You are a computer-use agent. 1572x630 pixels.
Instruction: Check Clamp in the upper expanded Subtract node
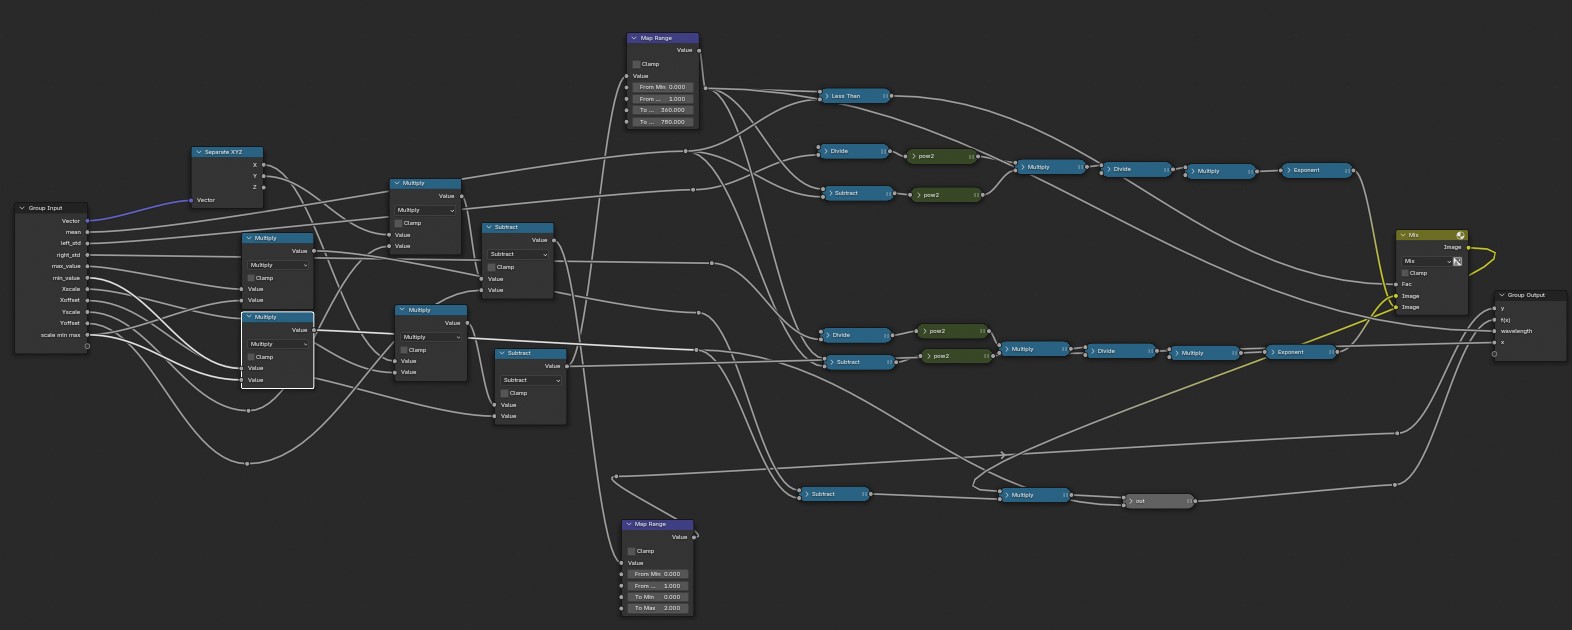tap(491, 267)
